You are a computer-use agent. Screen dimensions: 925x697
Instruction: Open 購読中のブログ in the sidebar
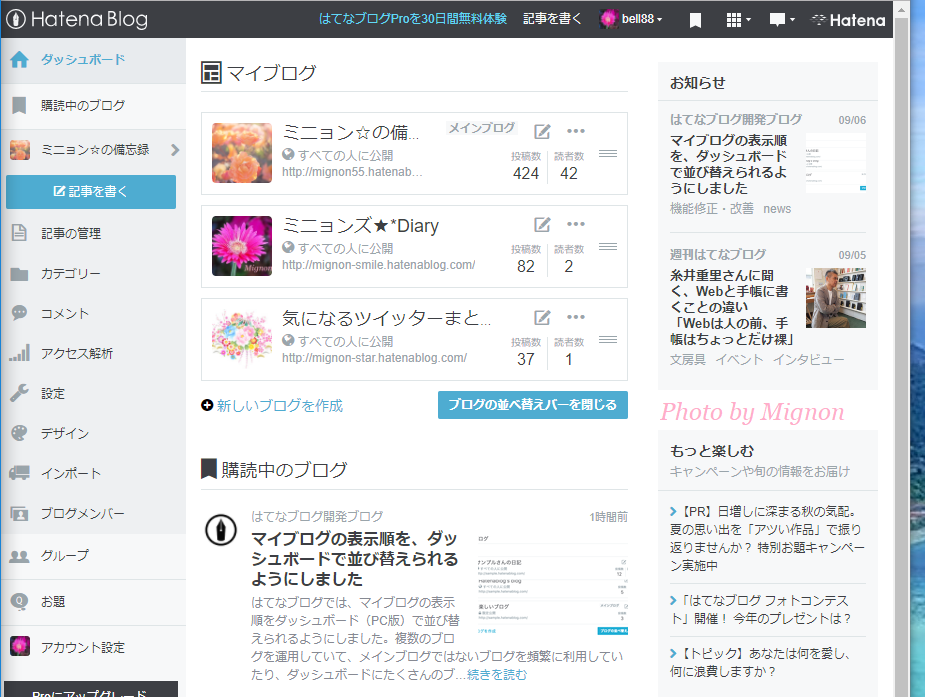(x=93, y=106)
